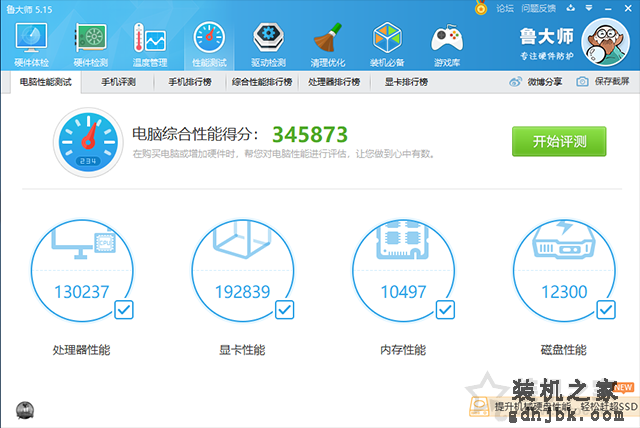Click the skin shirt icon in title bar

coord(571,8)
